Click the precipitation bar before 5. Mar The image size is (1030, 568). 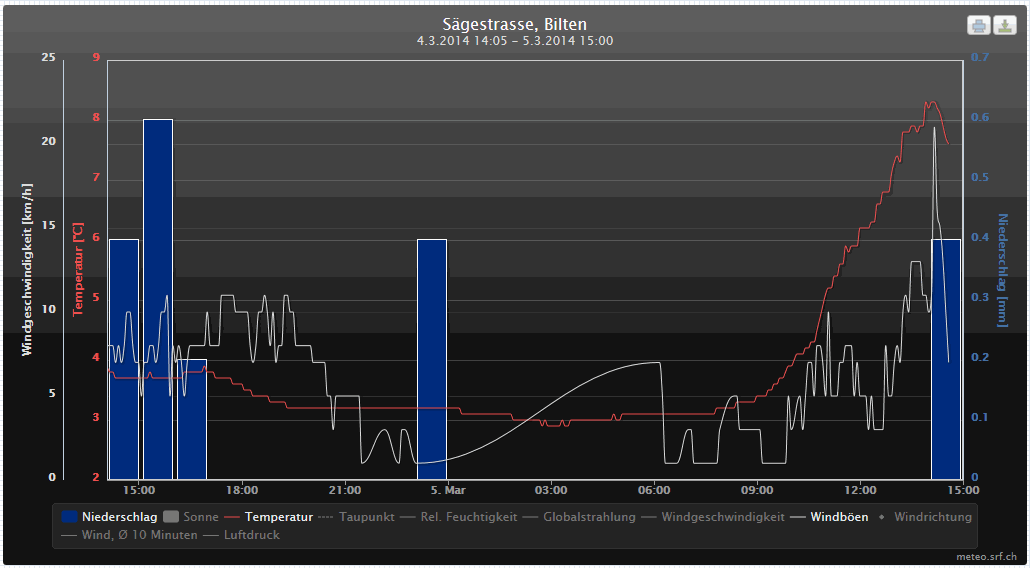[x=431, y=358]
